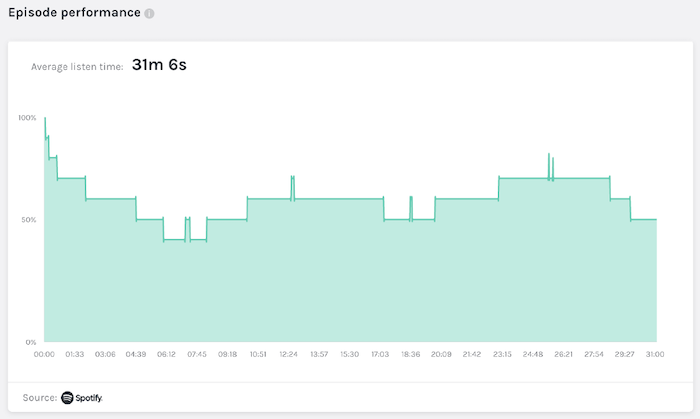Viewport: 700px width, 419px height.
Task: Click the 01:33 time axis label
Action: tap(75, 354)
